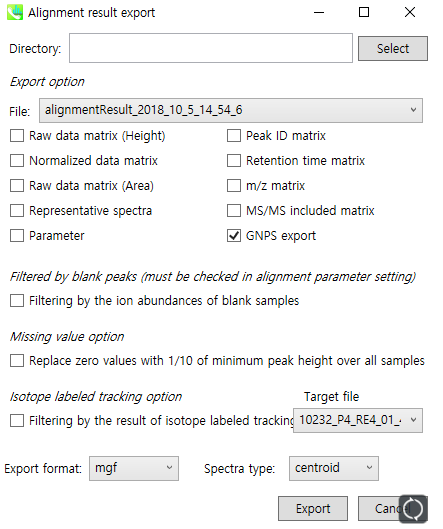Minimize the Alignment result export window
Screen dimensions: 443x529
tap(319, 12)
